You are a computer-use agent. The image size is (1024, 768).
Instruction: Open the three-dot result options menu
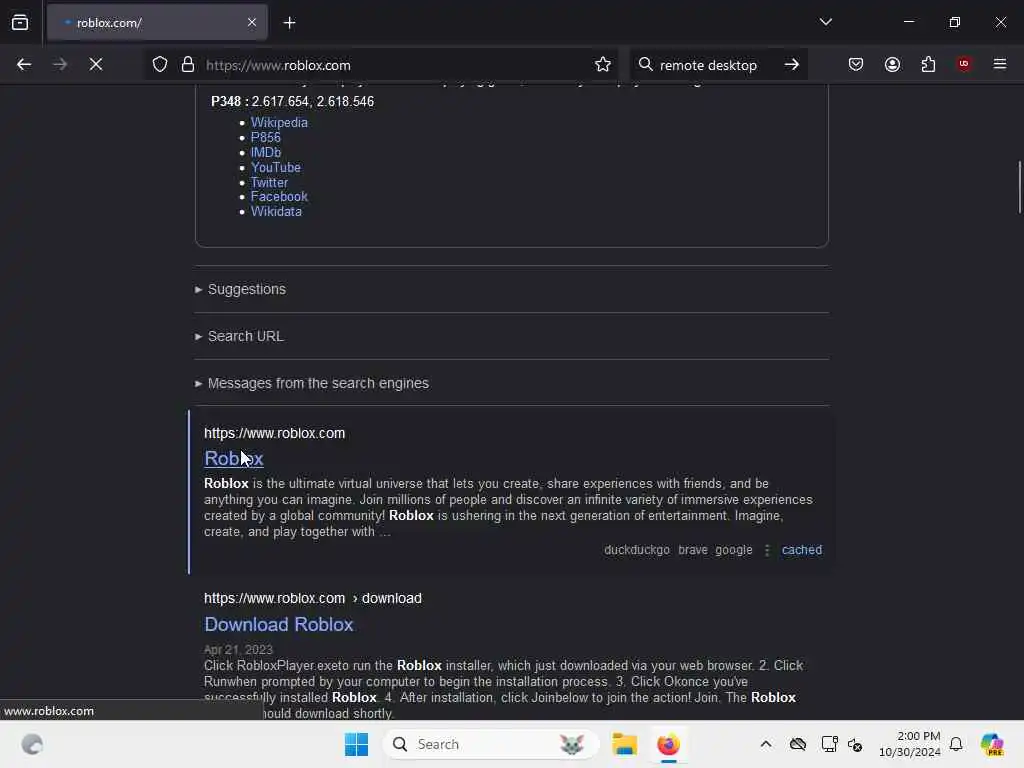tap(767, 551)
